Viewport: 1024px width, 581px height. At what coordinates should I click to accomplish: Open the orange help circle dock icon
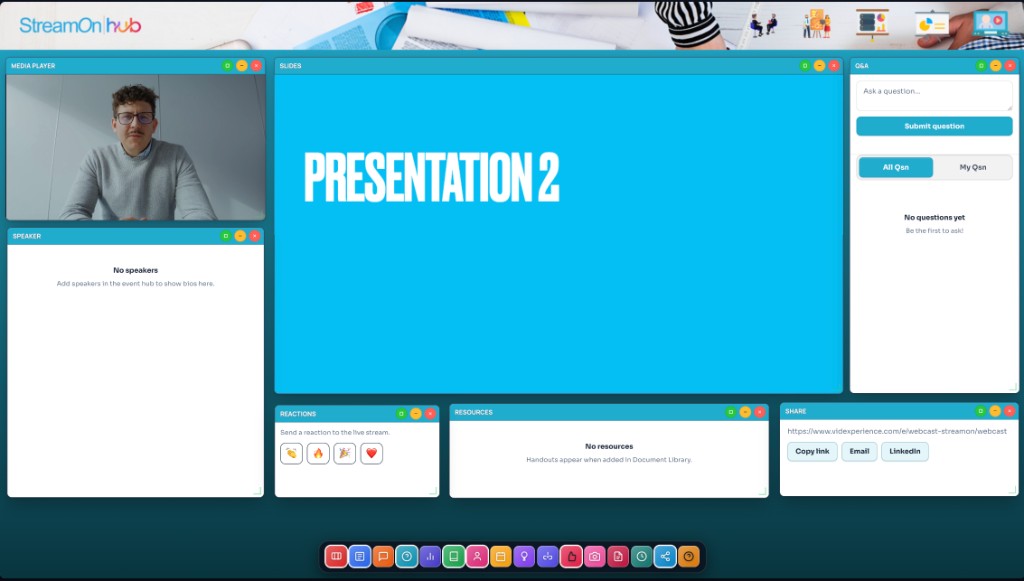(x=689, y=556)
